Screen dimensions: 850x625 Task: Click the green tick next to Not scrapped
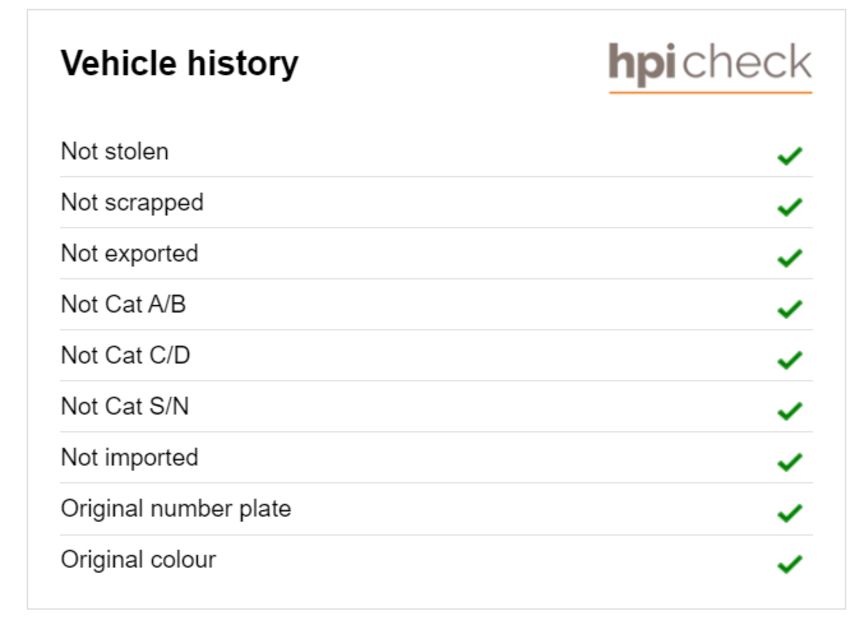pos(790,207)
